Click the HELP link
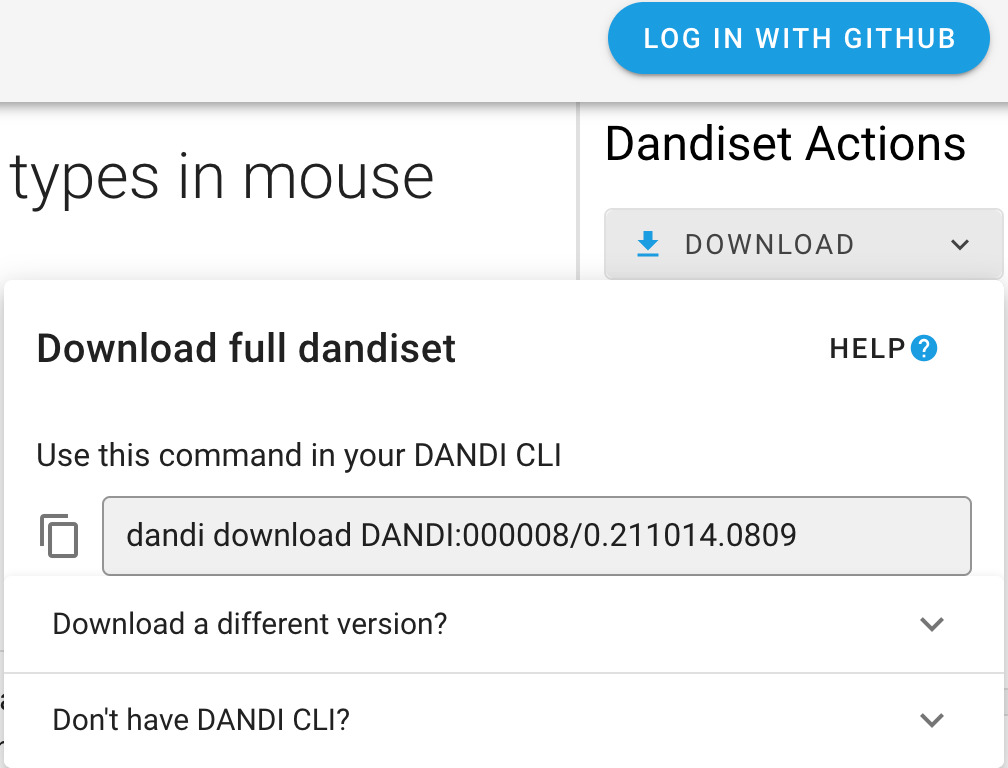 click(x=868, y=348)
